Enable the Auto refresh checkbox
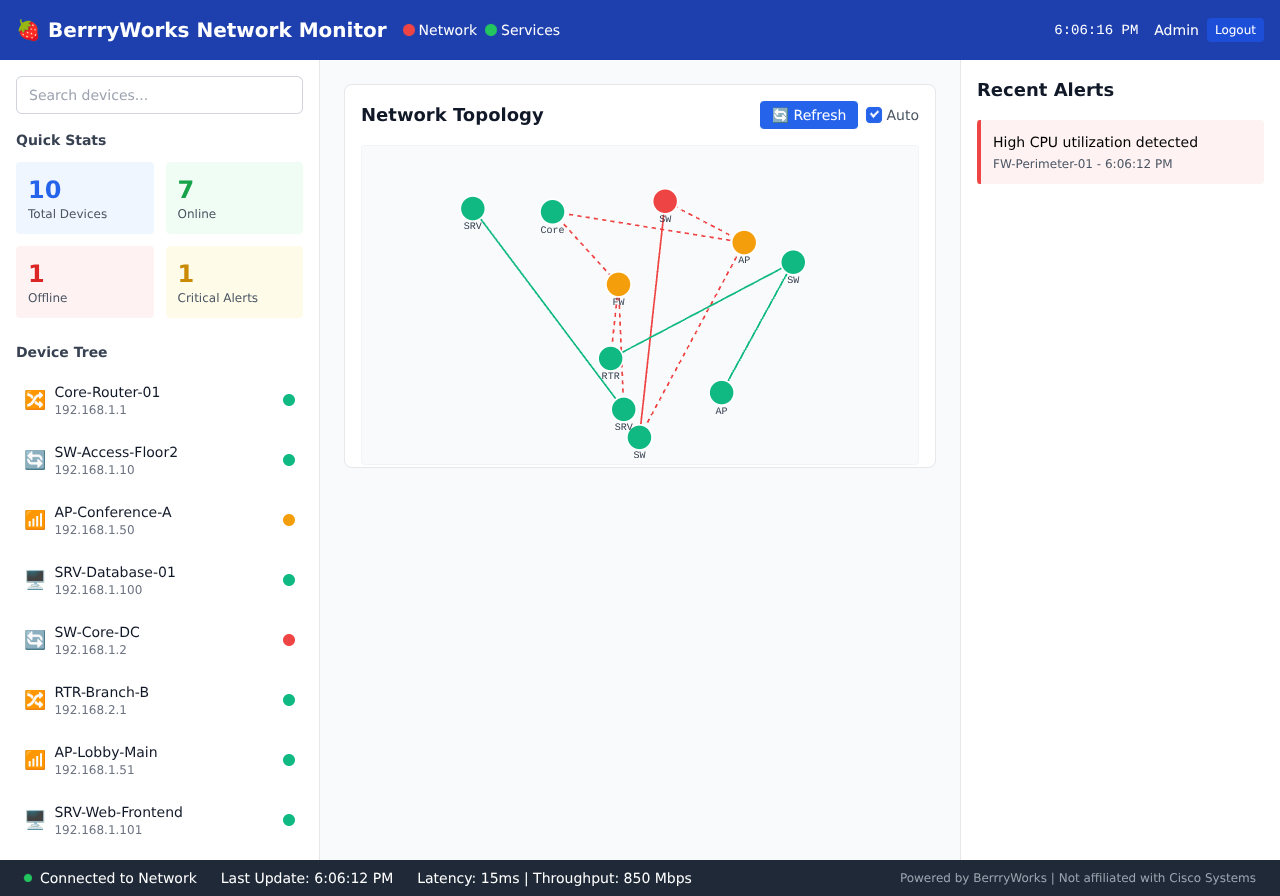This screenshot has width=1280, height=896. click(x=874, y=114)
